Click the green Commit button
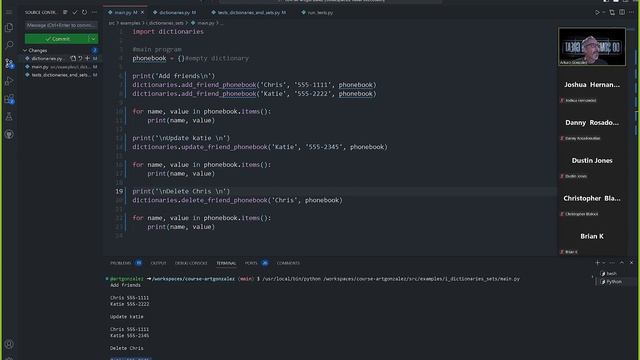The image size is (640, 360). click(x=56, y=39)
